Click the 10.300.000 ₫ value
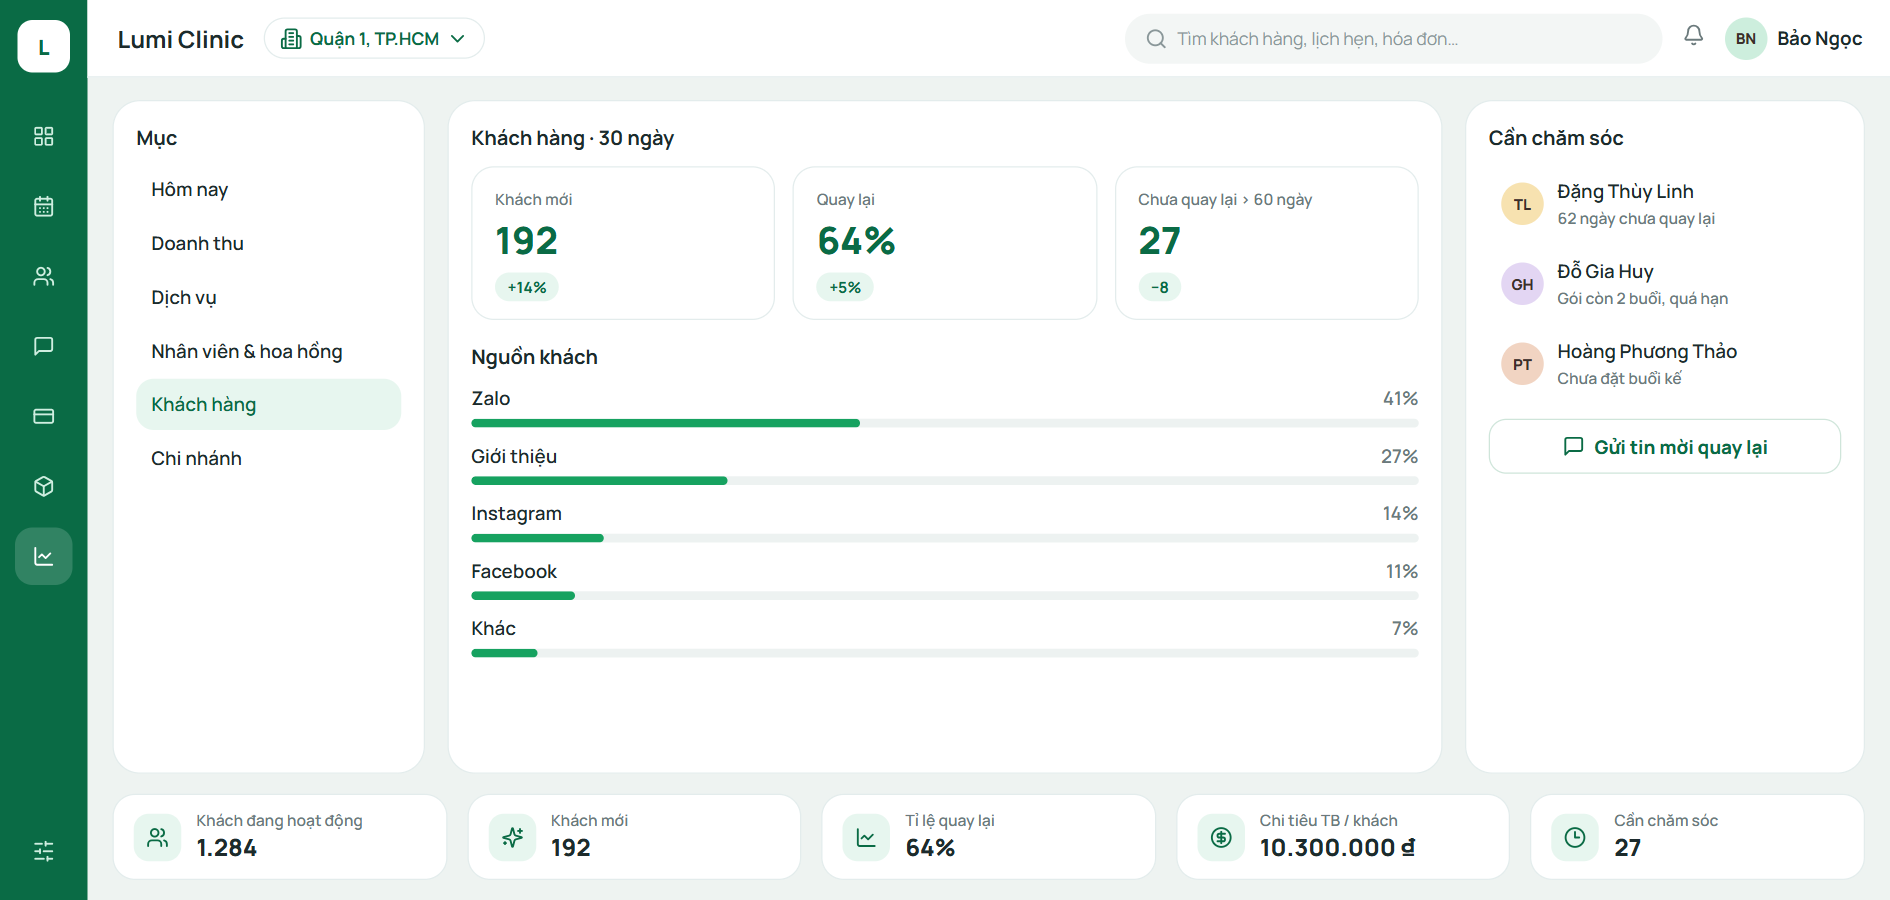The image size is (1890, 900). tap(1337, 848)
